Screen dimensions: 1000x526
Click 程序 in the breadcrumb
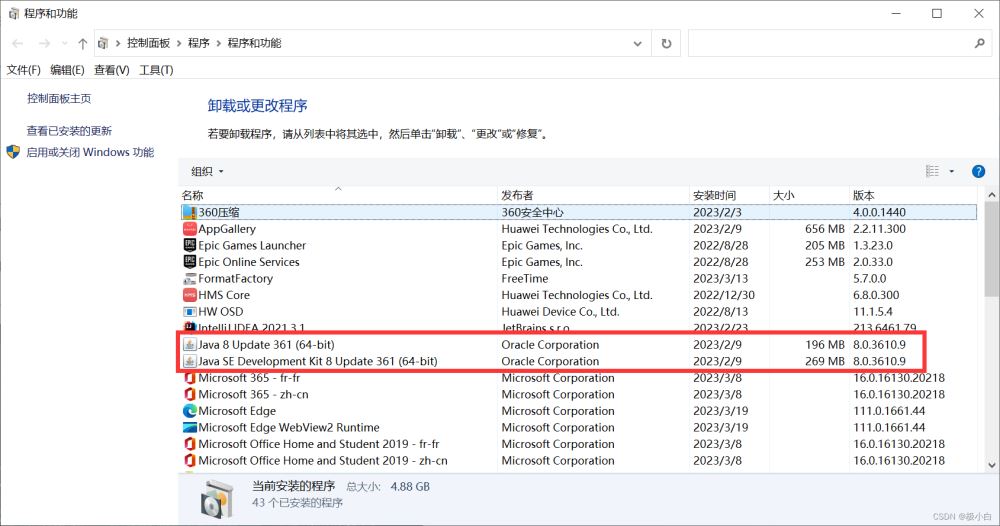click(x=199, y=43)
